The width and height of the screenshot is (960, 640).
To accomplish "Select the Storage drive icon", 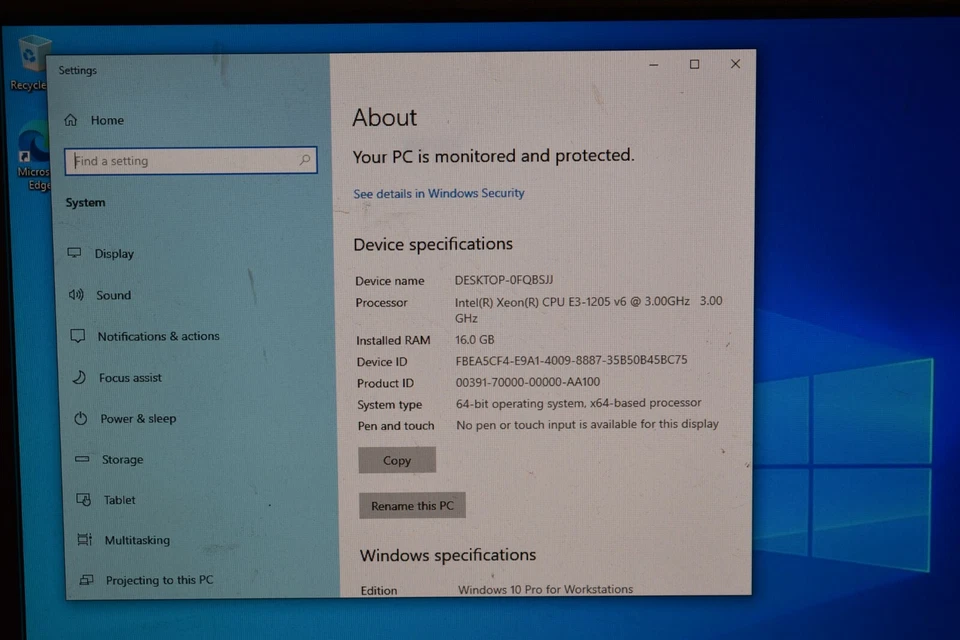I will pyautogui.click(x=82, y=460).
